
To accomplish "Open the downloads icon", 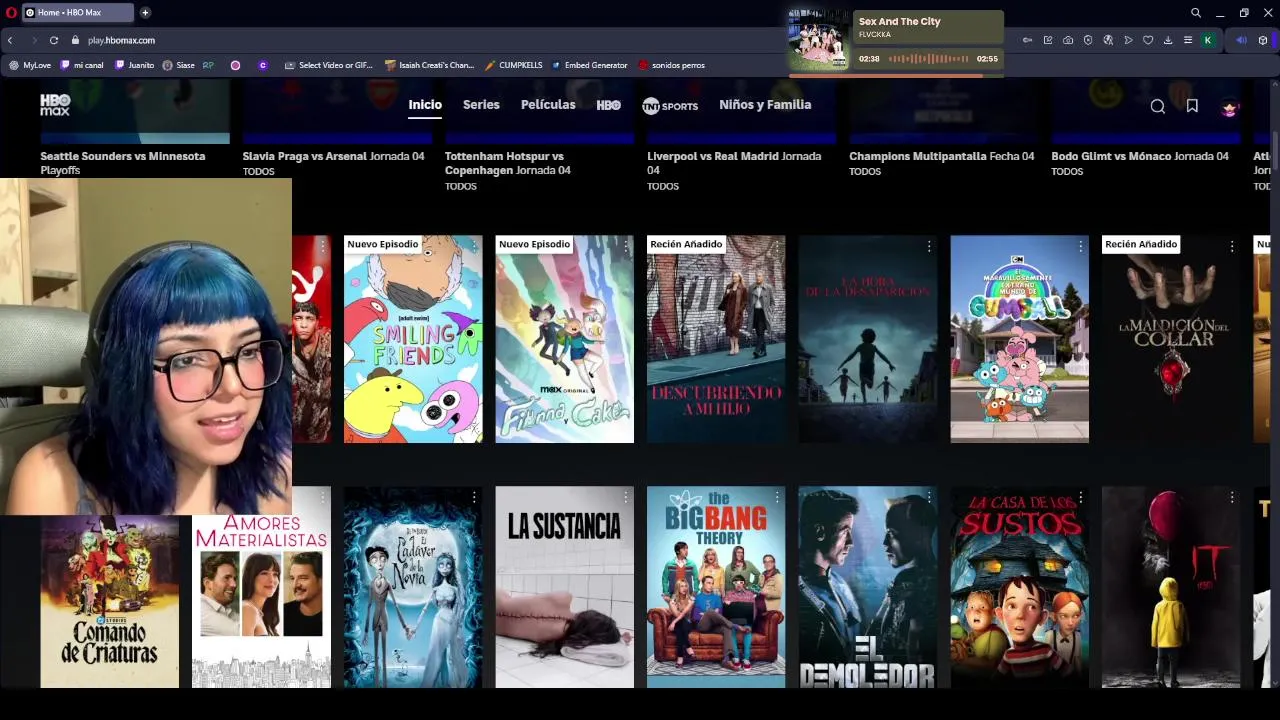I will [x=1168, y=40].
